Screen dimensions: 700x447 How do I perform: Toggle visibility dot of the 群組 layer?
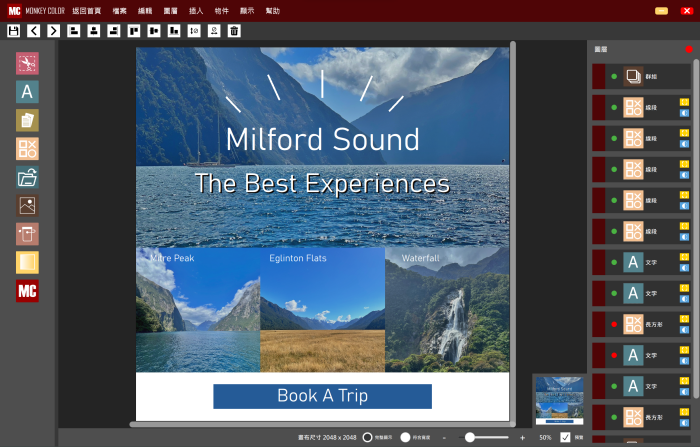tap(614, 76)
